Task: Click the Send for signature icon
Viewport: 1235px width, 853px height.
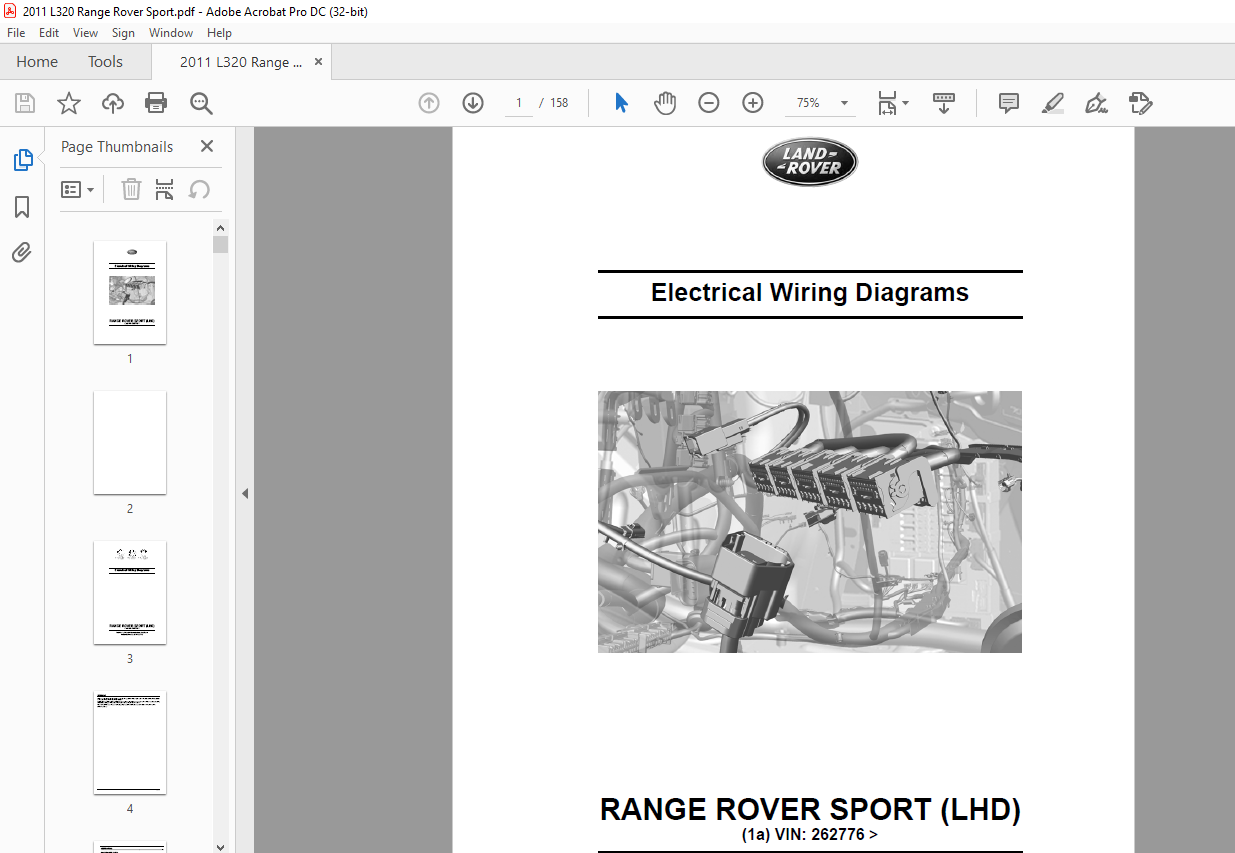Action: (x=1140, y=103)
